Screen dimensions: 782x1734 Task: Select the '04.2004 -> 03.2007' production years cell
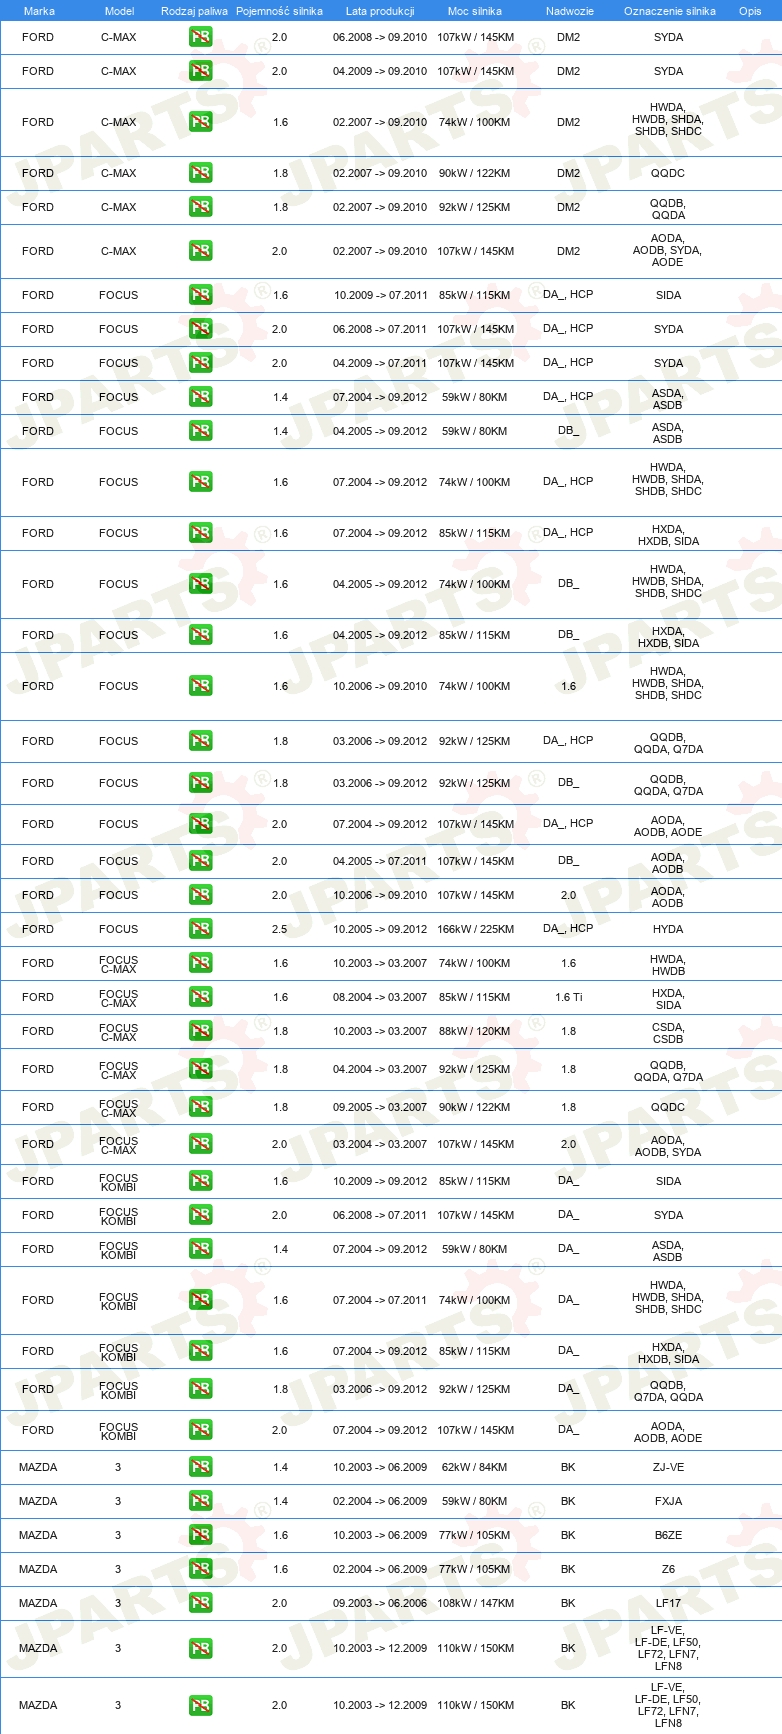pyautogui.click(x=380, y=1069)
